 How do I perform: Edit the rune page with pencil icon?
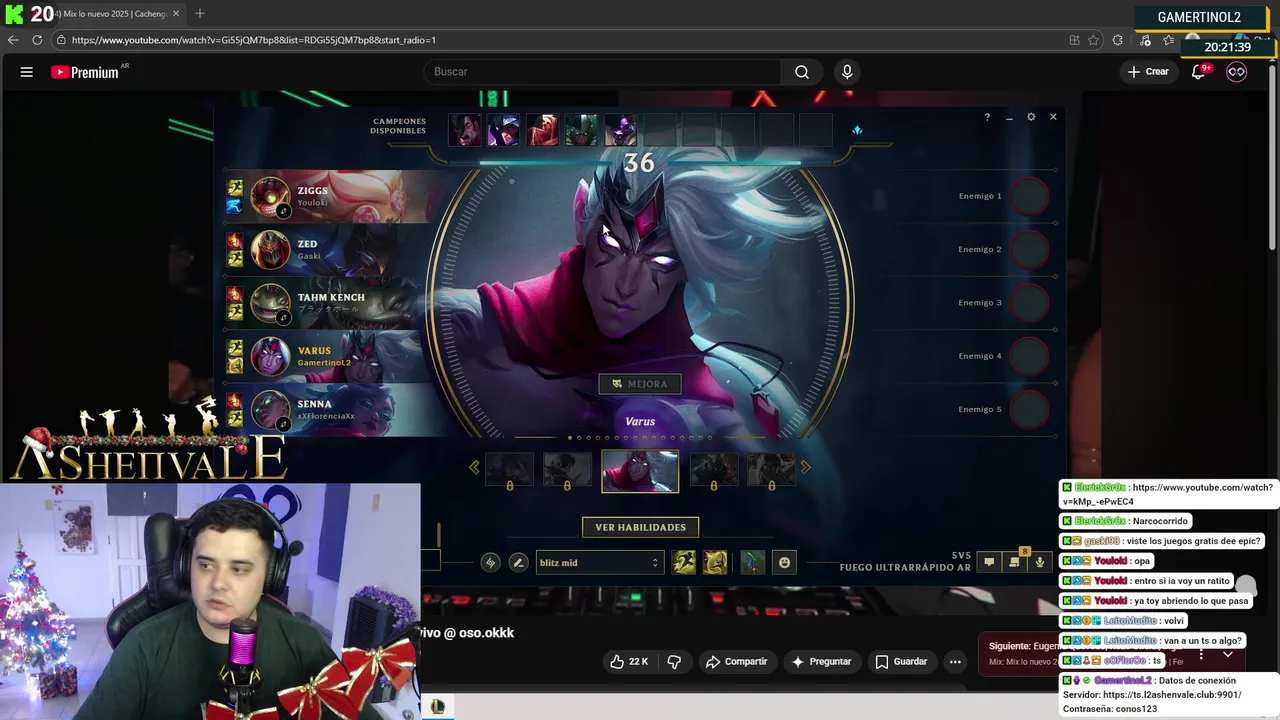tap(518, 563)
